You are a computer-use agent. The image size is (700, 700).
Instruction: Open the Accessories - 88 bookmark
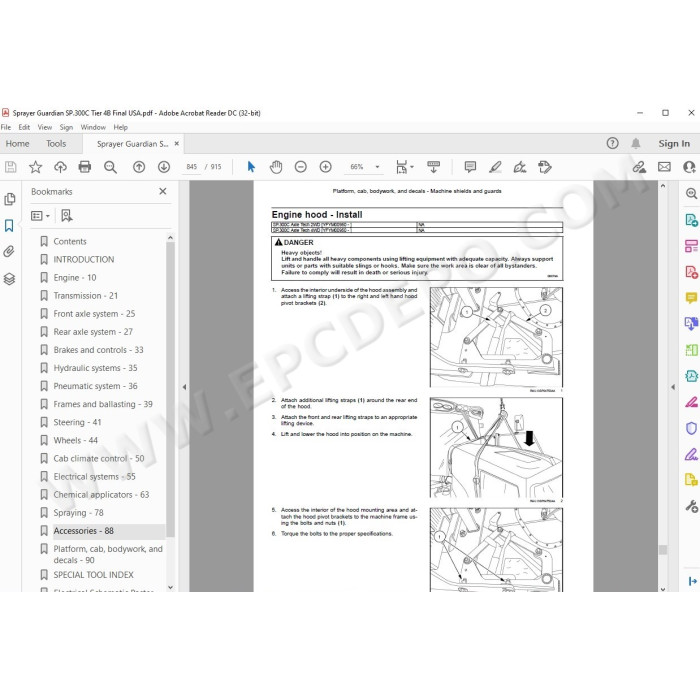pos(83,531)
